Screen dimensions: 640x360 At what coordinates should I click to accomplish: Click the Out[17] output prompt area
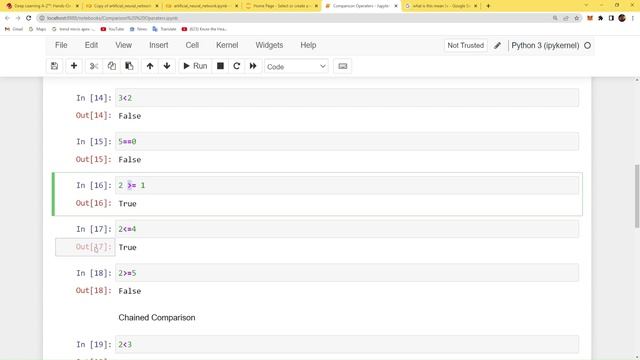click(x=85, y=247)
